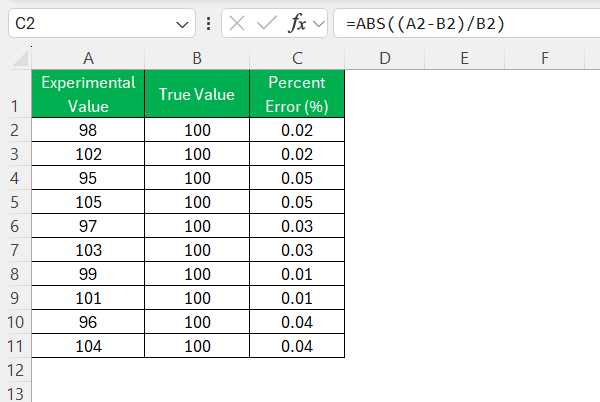
Task: Select column F header
Action: click(545, 59)
